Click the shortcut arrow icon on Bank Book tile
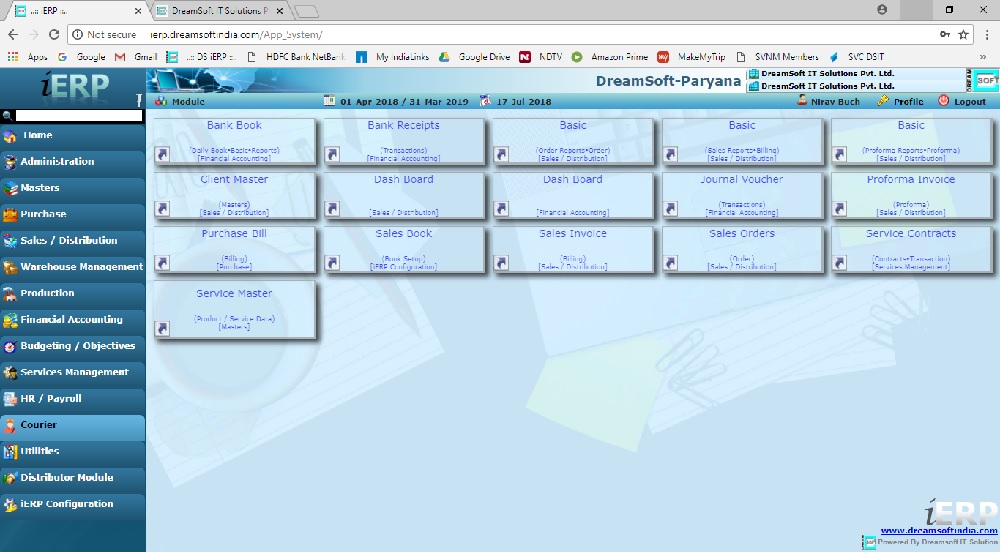Viewport: 1001px width, 552px height. coord(163,154)
